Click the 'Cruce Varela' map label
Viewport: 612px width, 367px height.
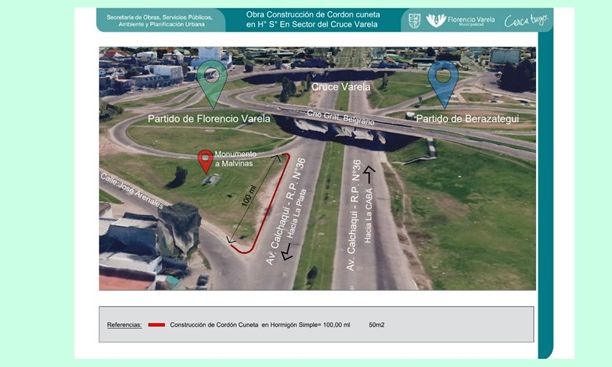341,87
